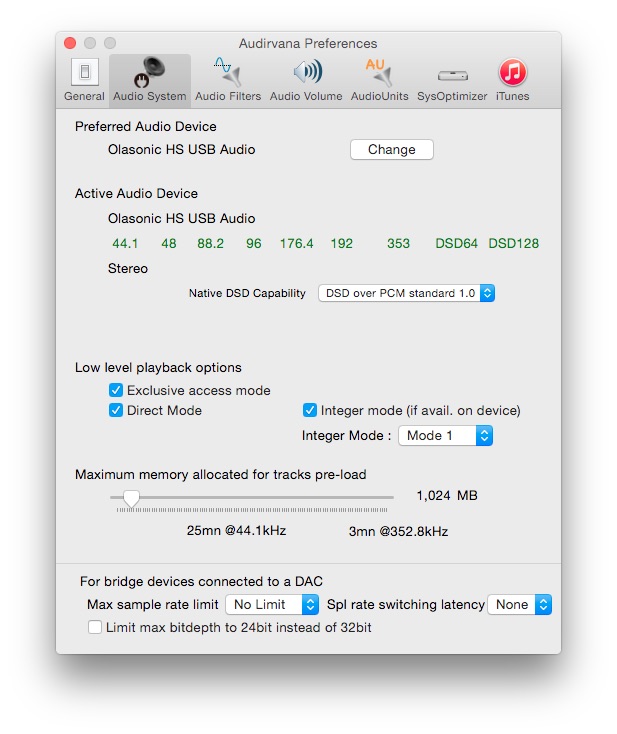
Task: Uncheck Exclusive access mode
Action: [x=116, y=390]
